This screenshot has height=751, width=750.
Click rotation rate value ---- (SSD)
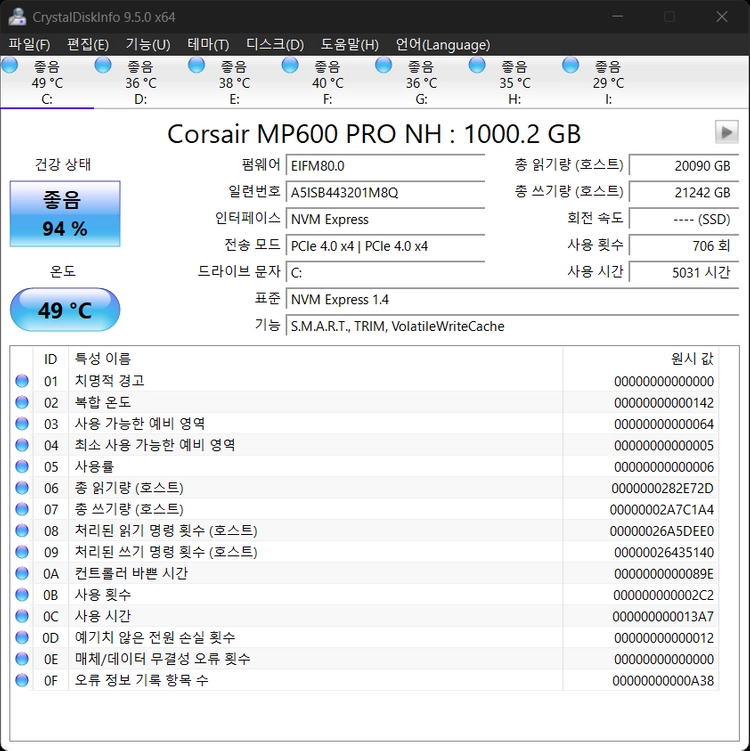click(683, 219)
